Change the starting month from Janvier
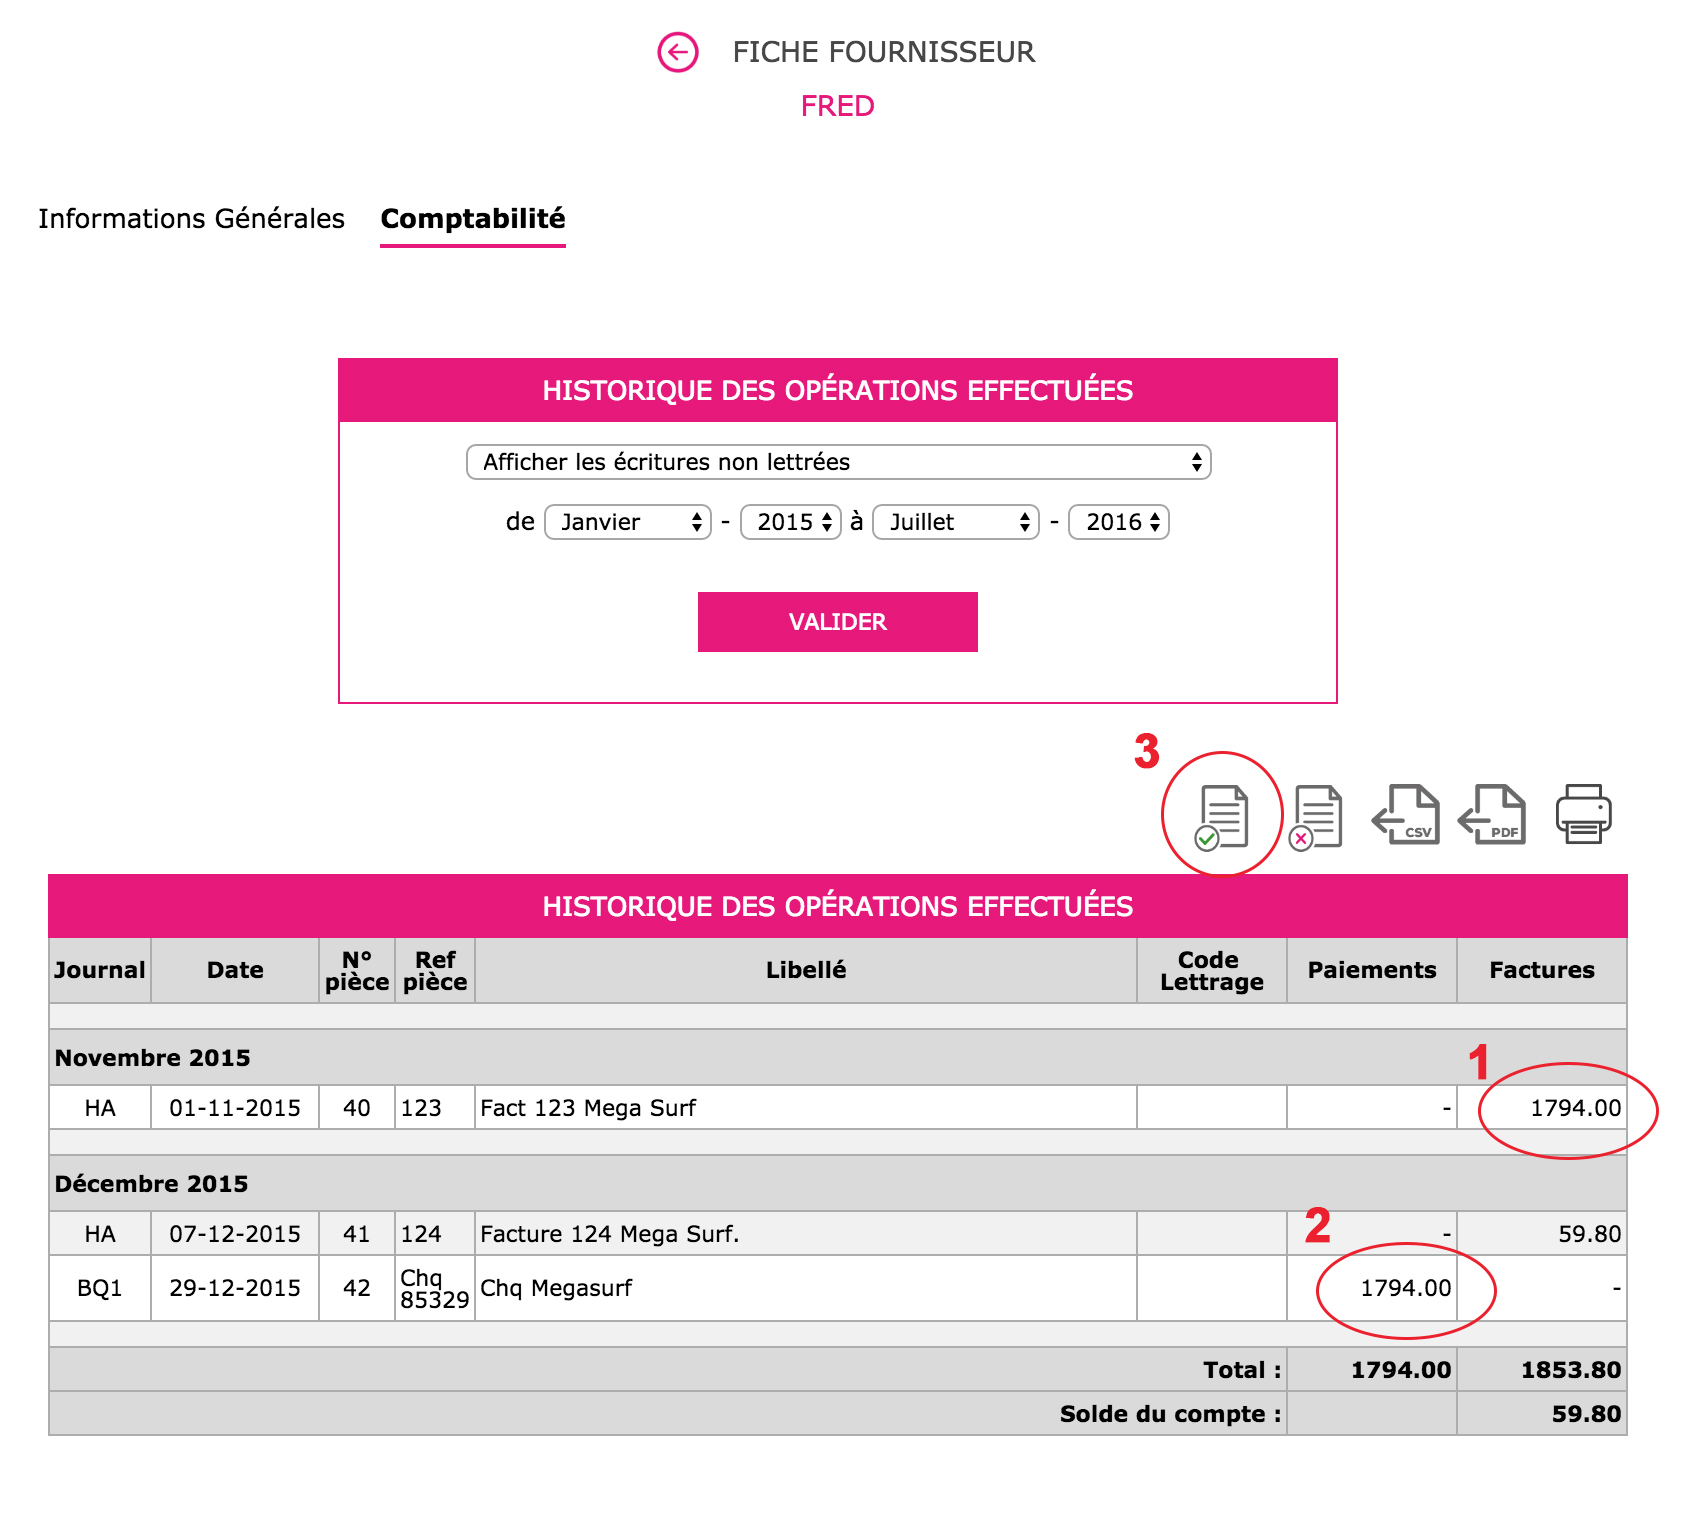The image size is (1687, 1521). pyautogui.click(x=627, y=521)
